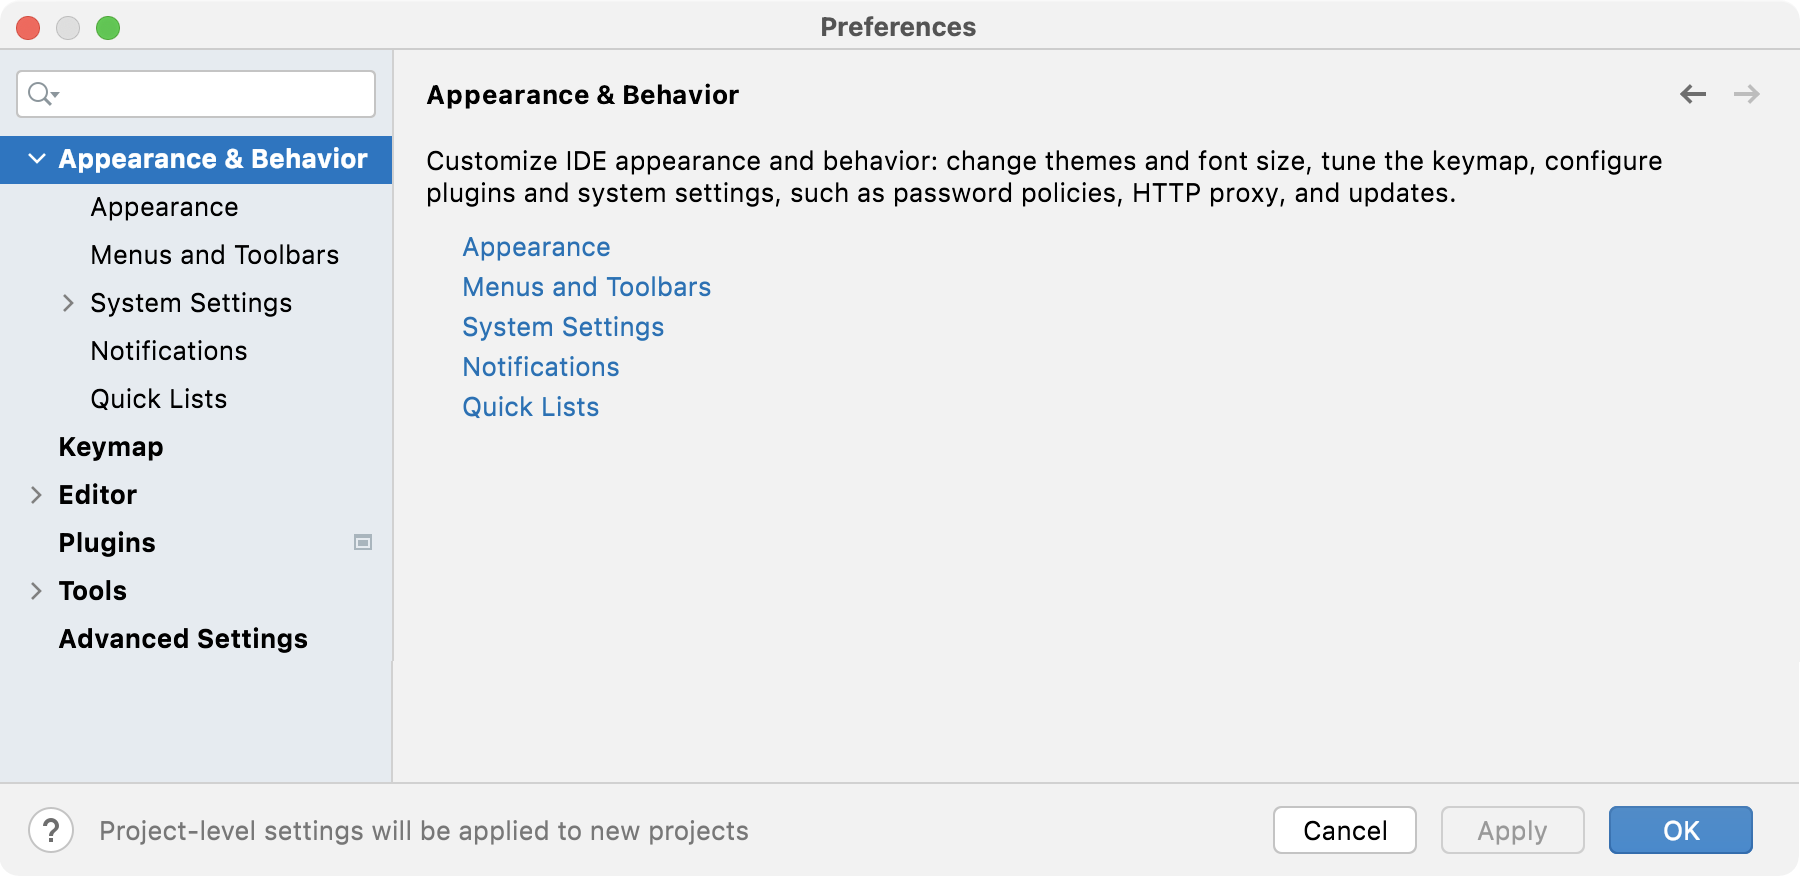Open Notifications via its blue link
This screenshot has width=1800, height=876.
(540, 366)
